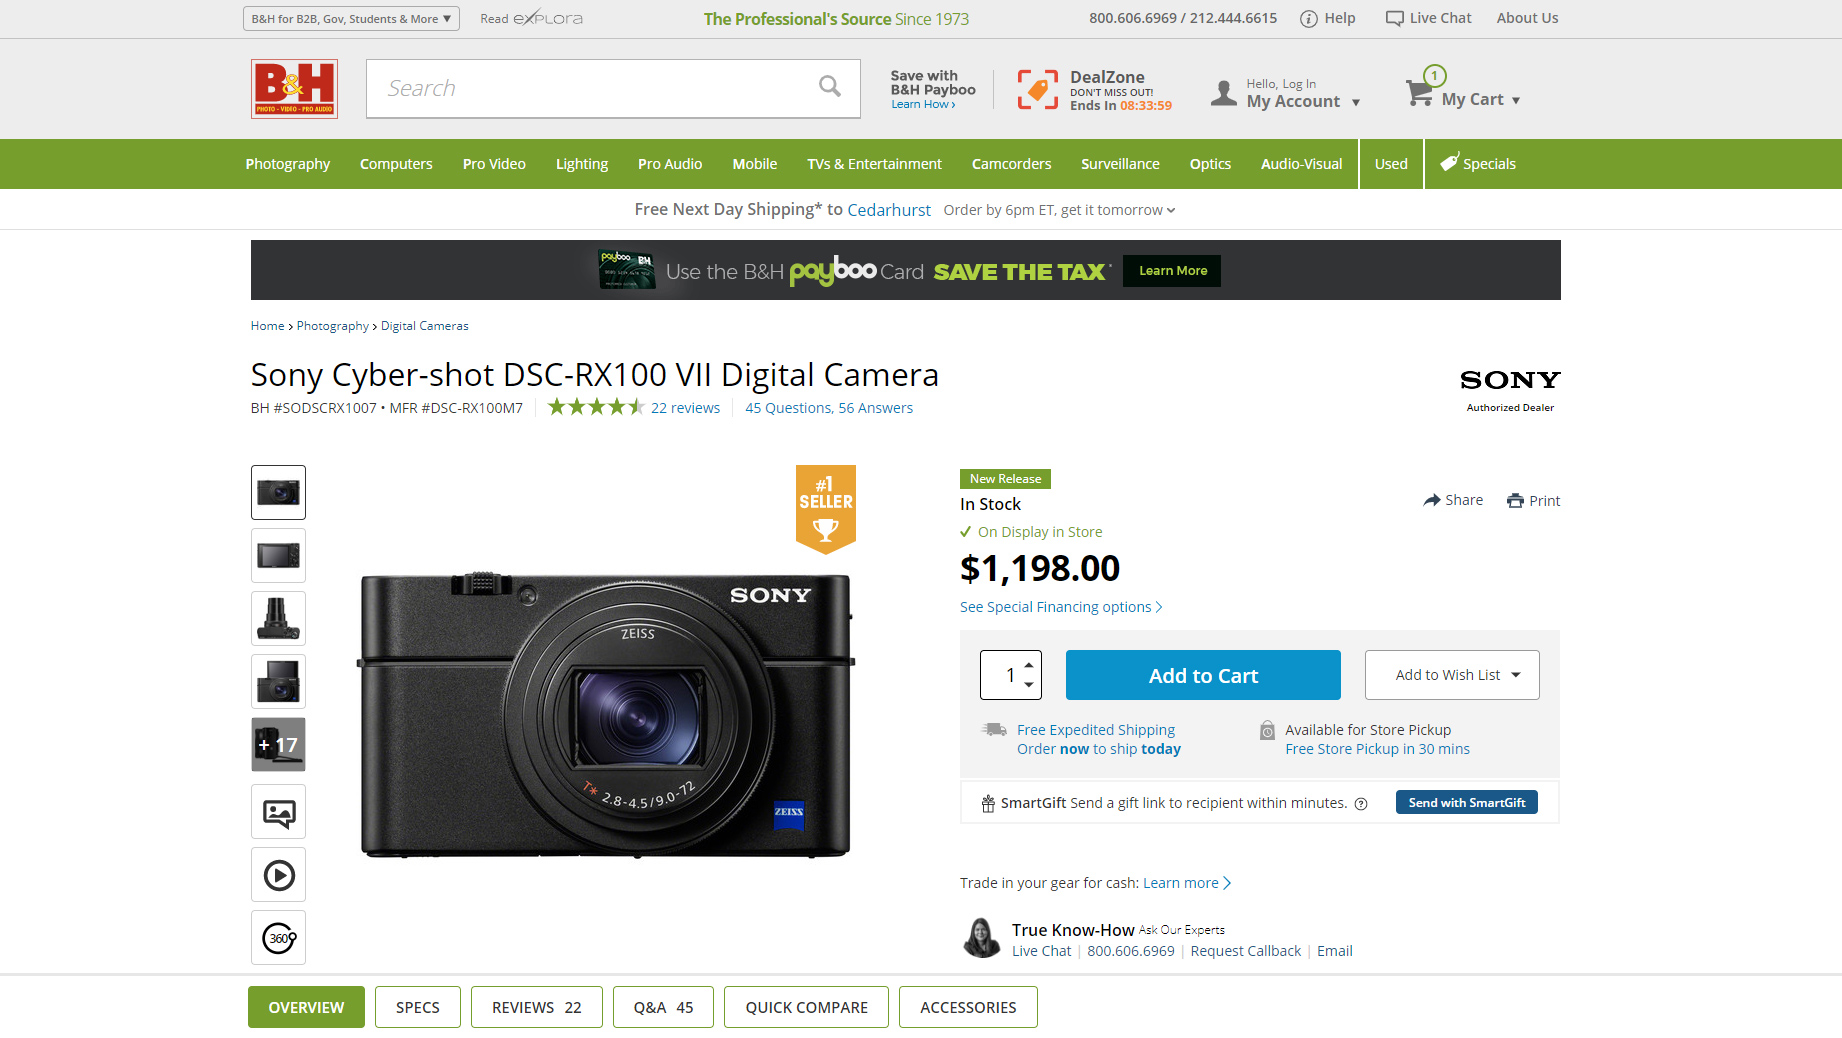The width and height of the screenshot is (1842, 1038).
Task: Open the +17 more images thumbnail
Action: (278, 744)
